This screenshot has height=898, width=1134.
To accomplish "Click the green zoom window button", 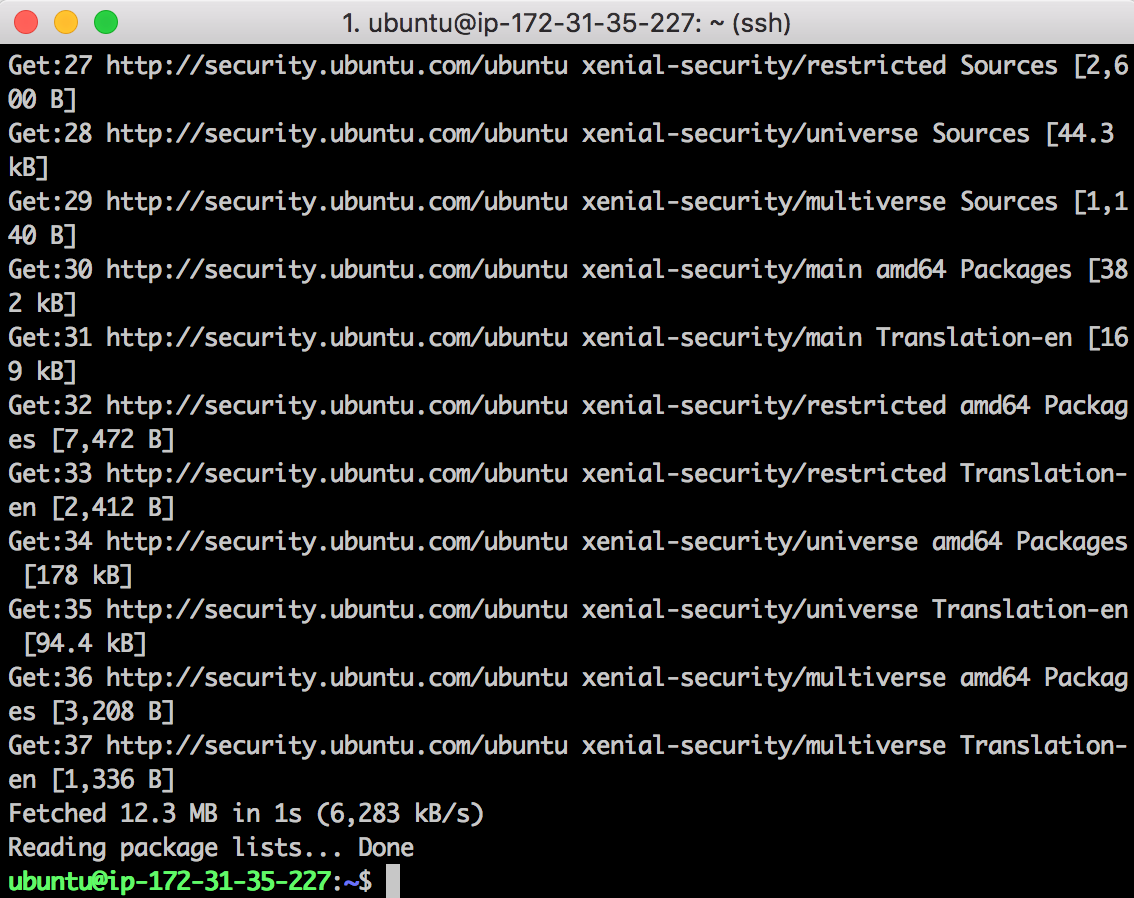I will (x=106, y=22).
